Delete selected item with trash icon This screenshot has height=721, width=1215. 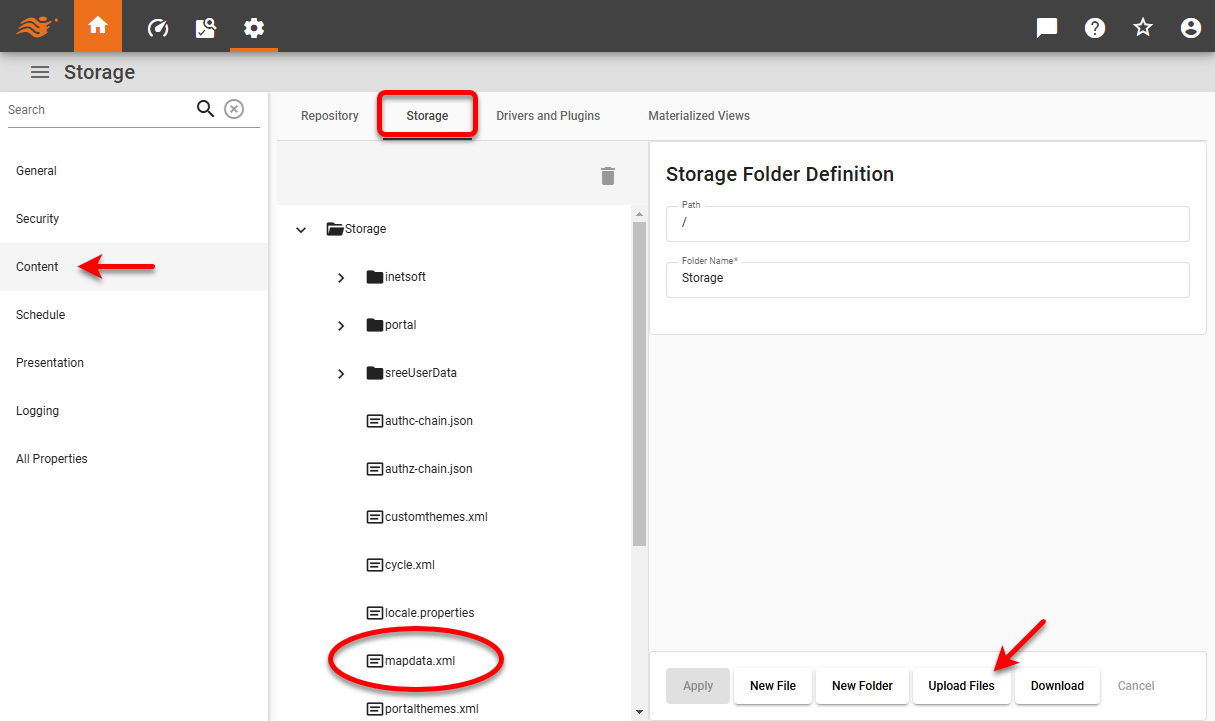pyautogui.click(x=607, y=175)
